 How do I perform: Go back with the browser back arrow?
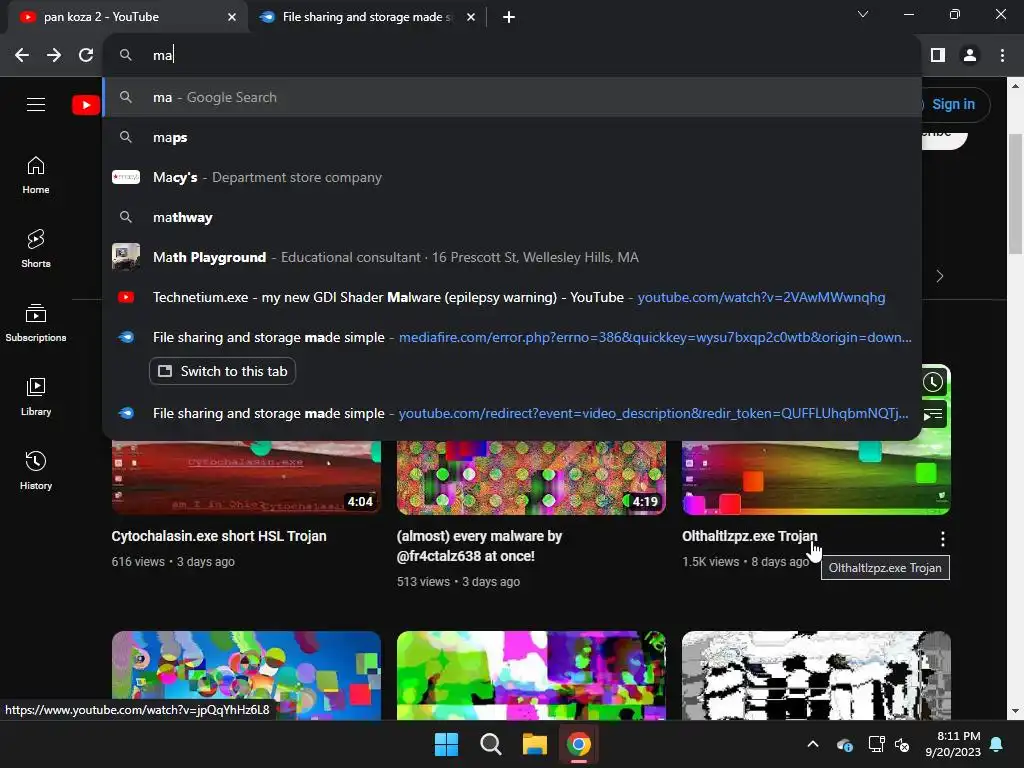click(22, 56)
